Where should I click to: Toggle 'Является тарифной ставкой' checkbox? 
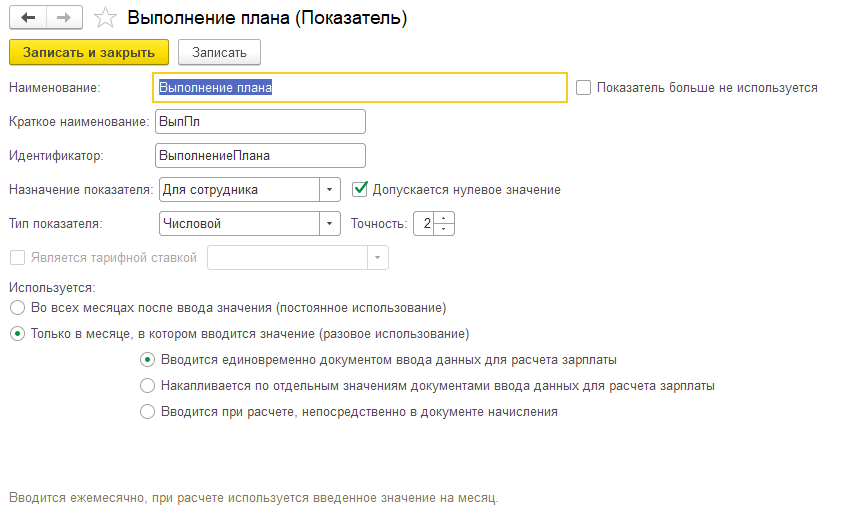[17, 257]
